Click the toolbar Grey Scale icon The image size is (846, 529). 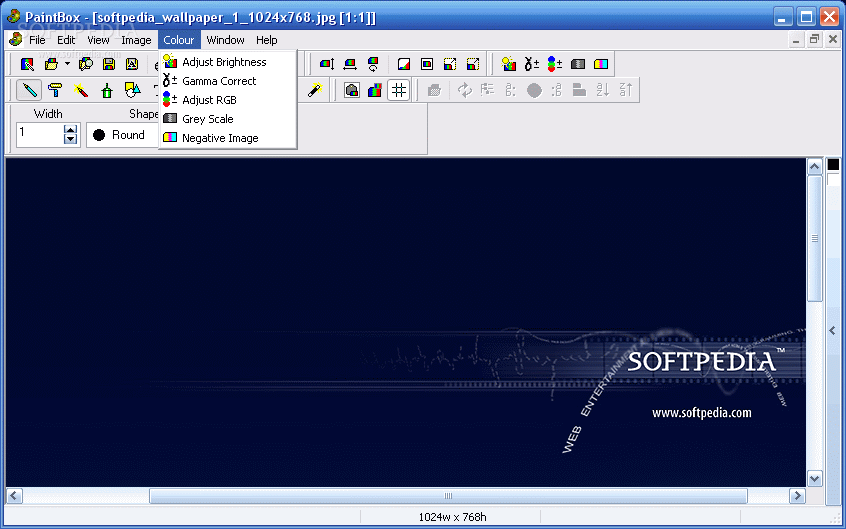[578, 64]
